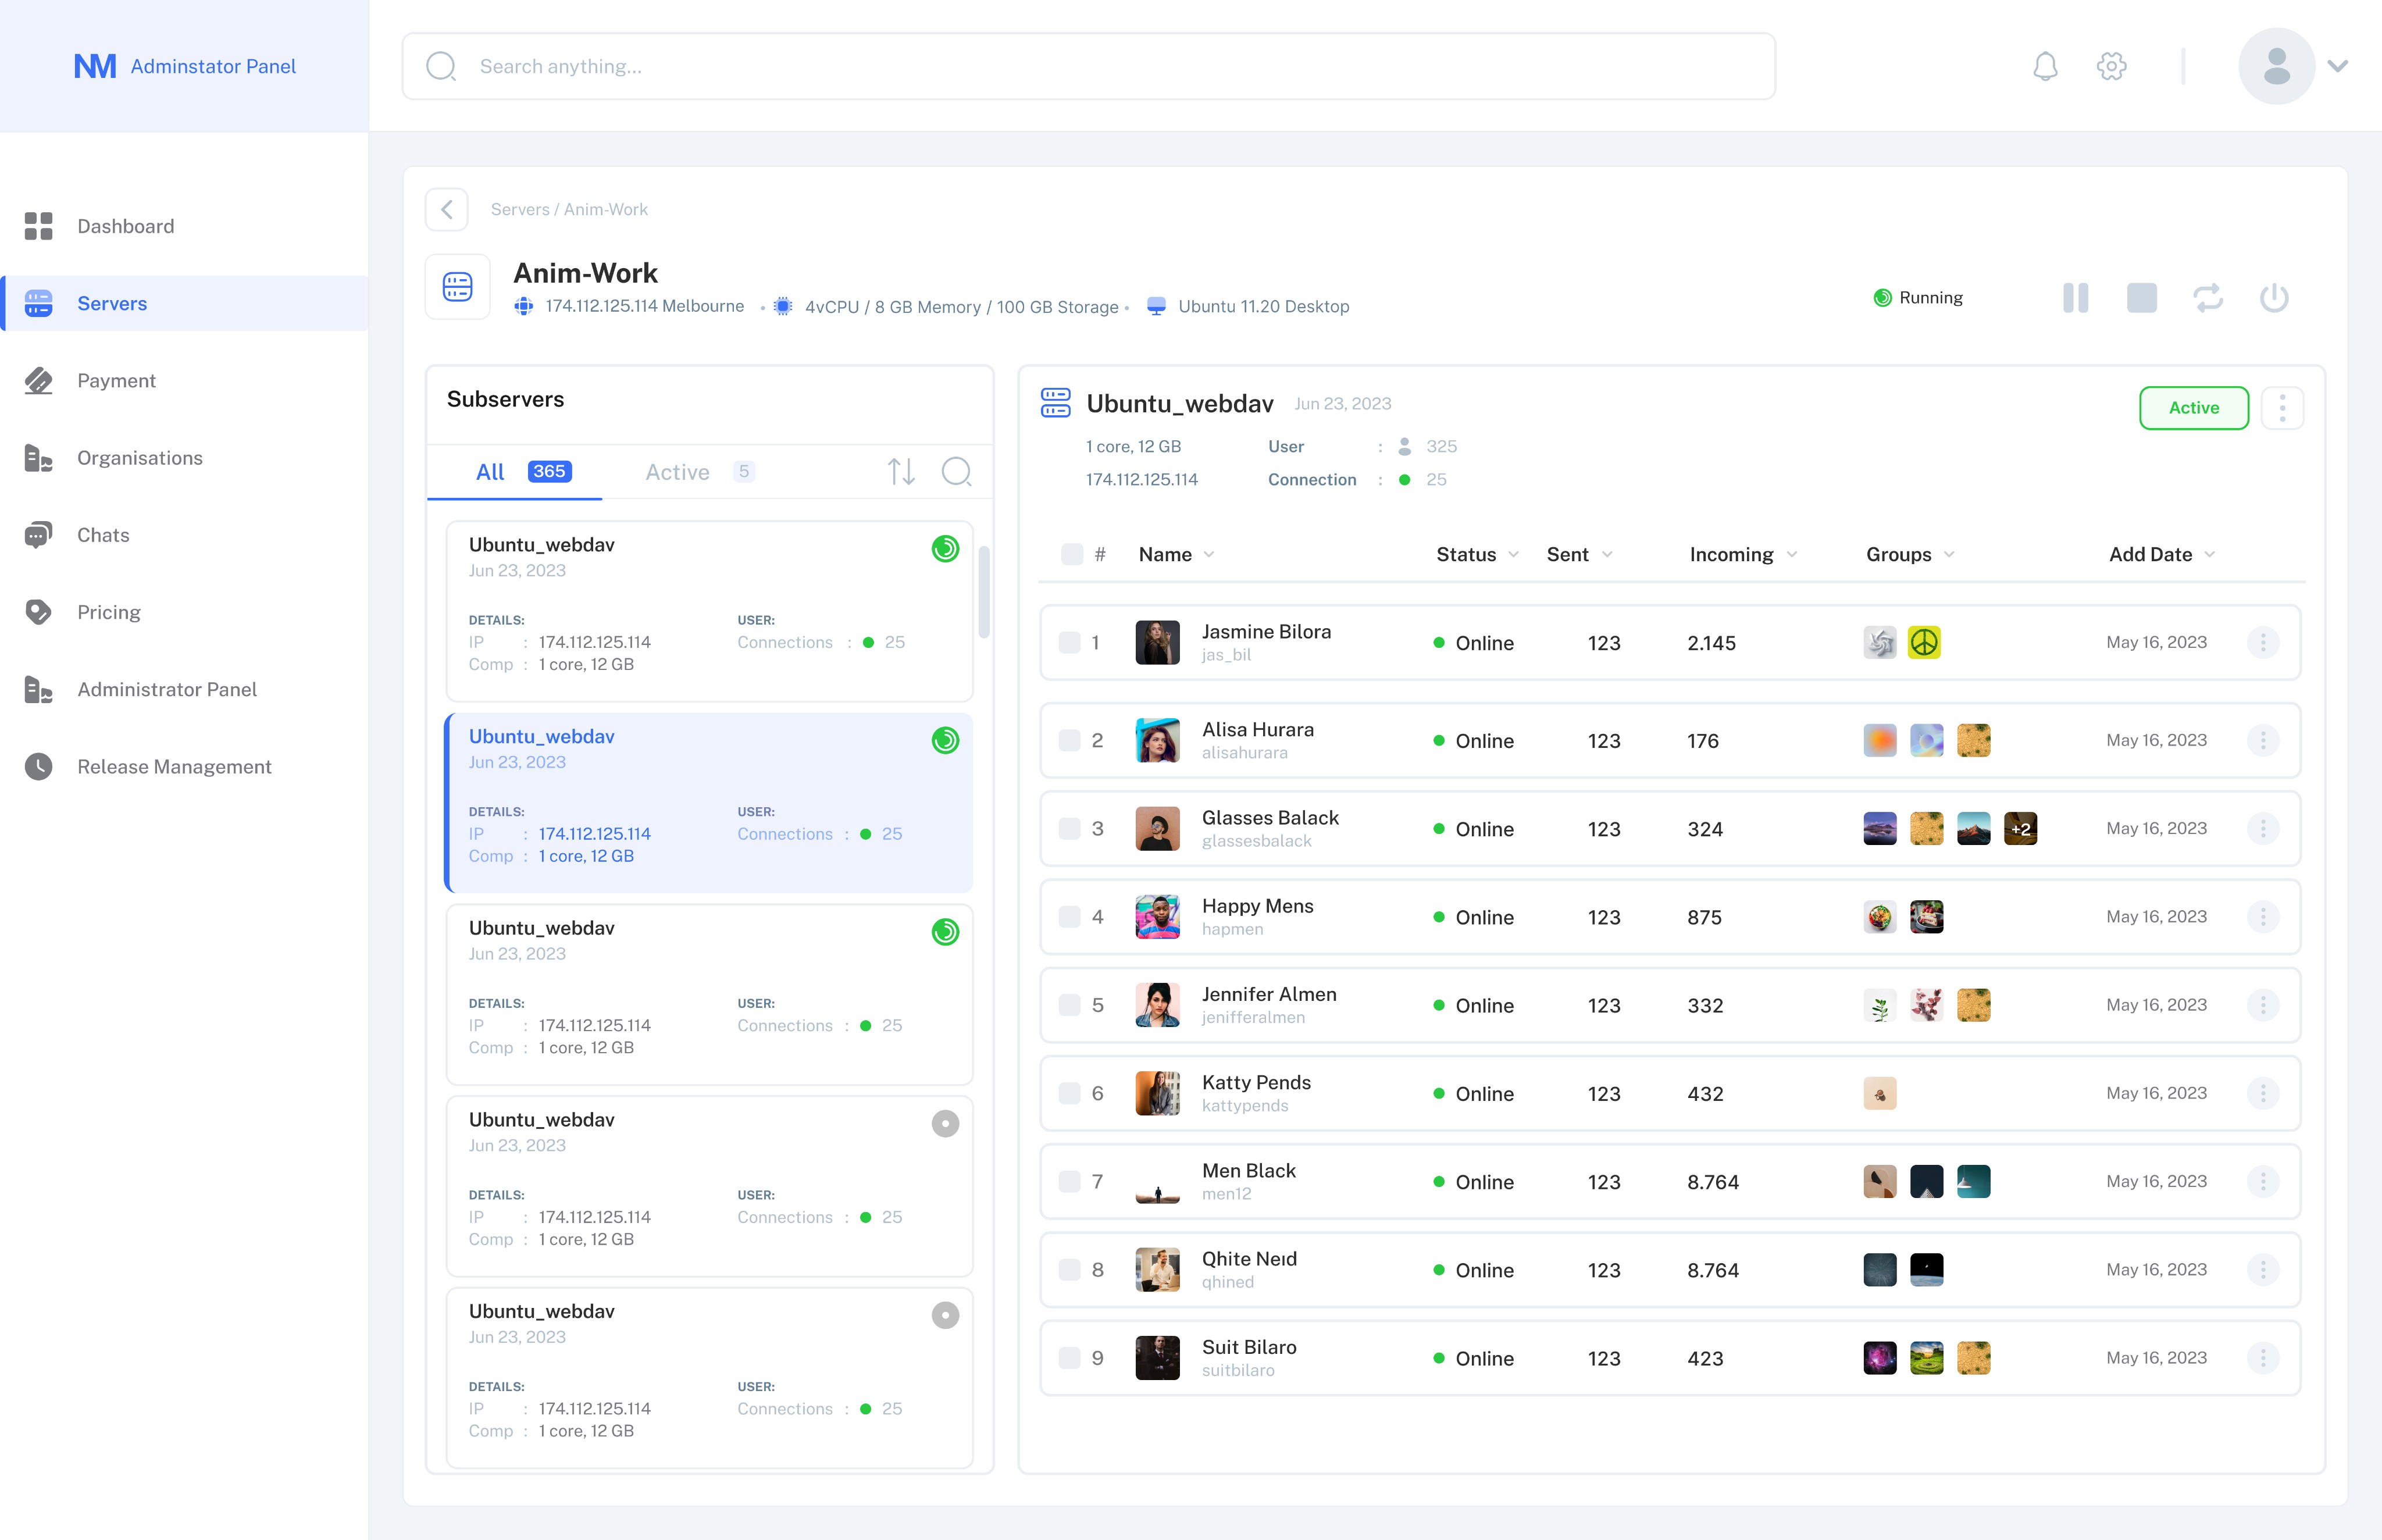Stop the server with the square icon
2382x1540 pixels.
[x=2141, y=297]
